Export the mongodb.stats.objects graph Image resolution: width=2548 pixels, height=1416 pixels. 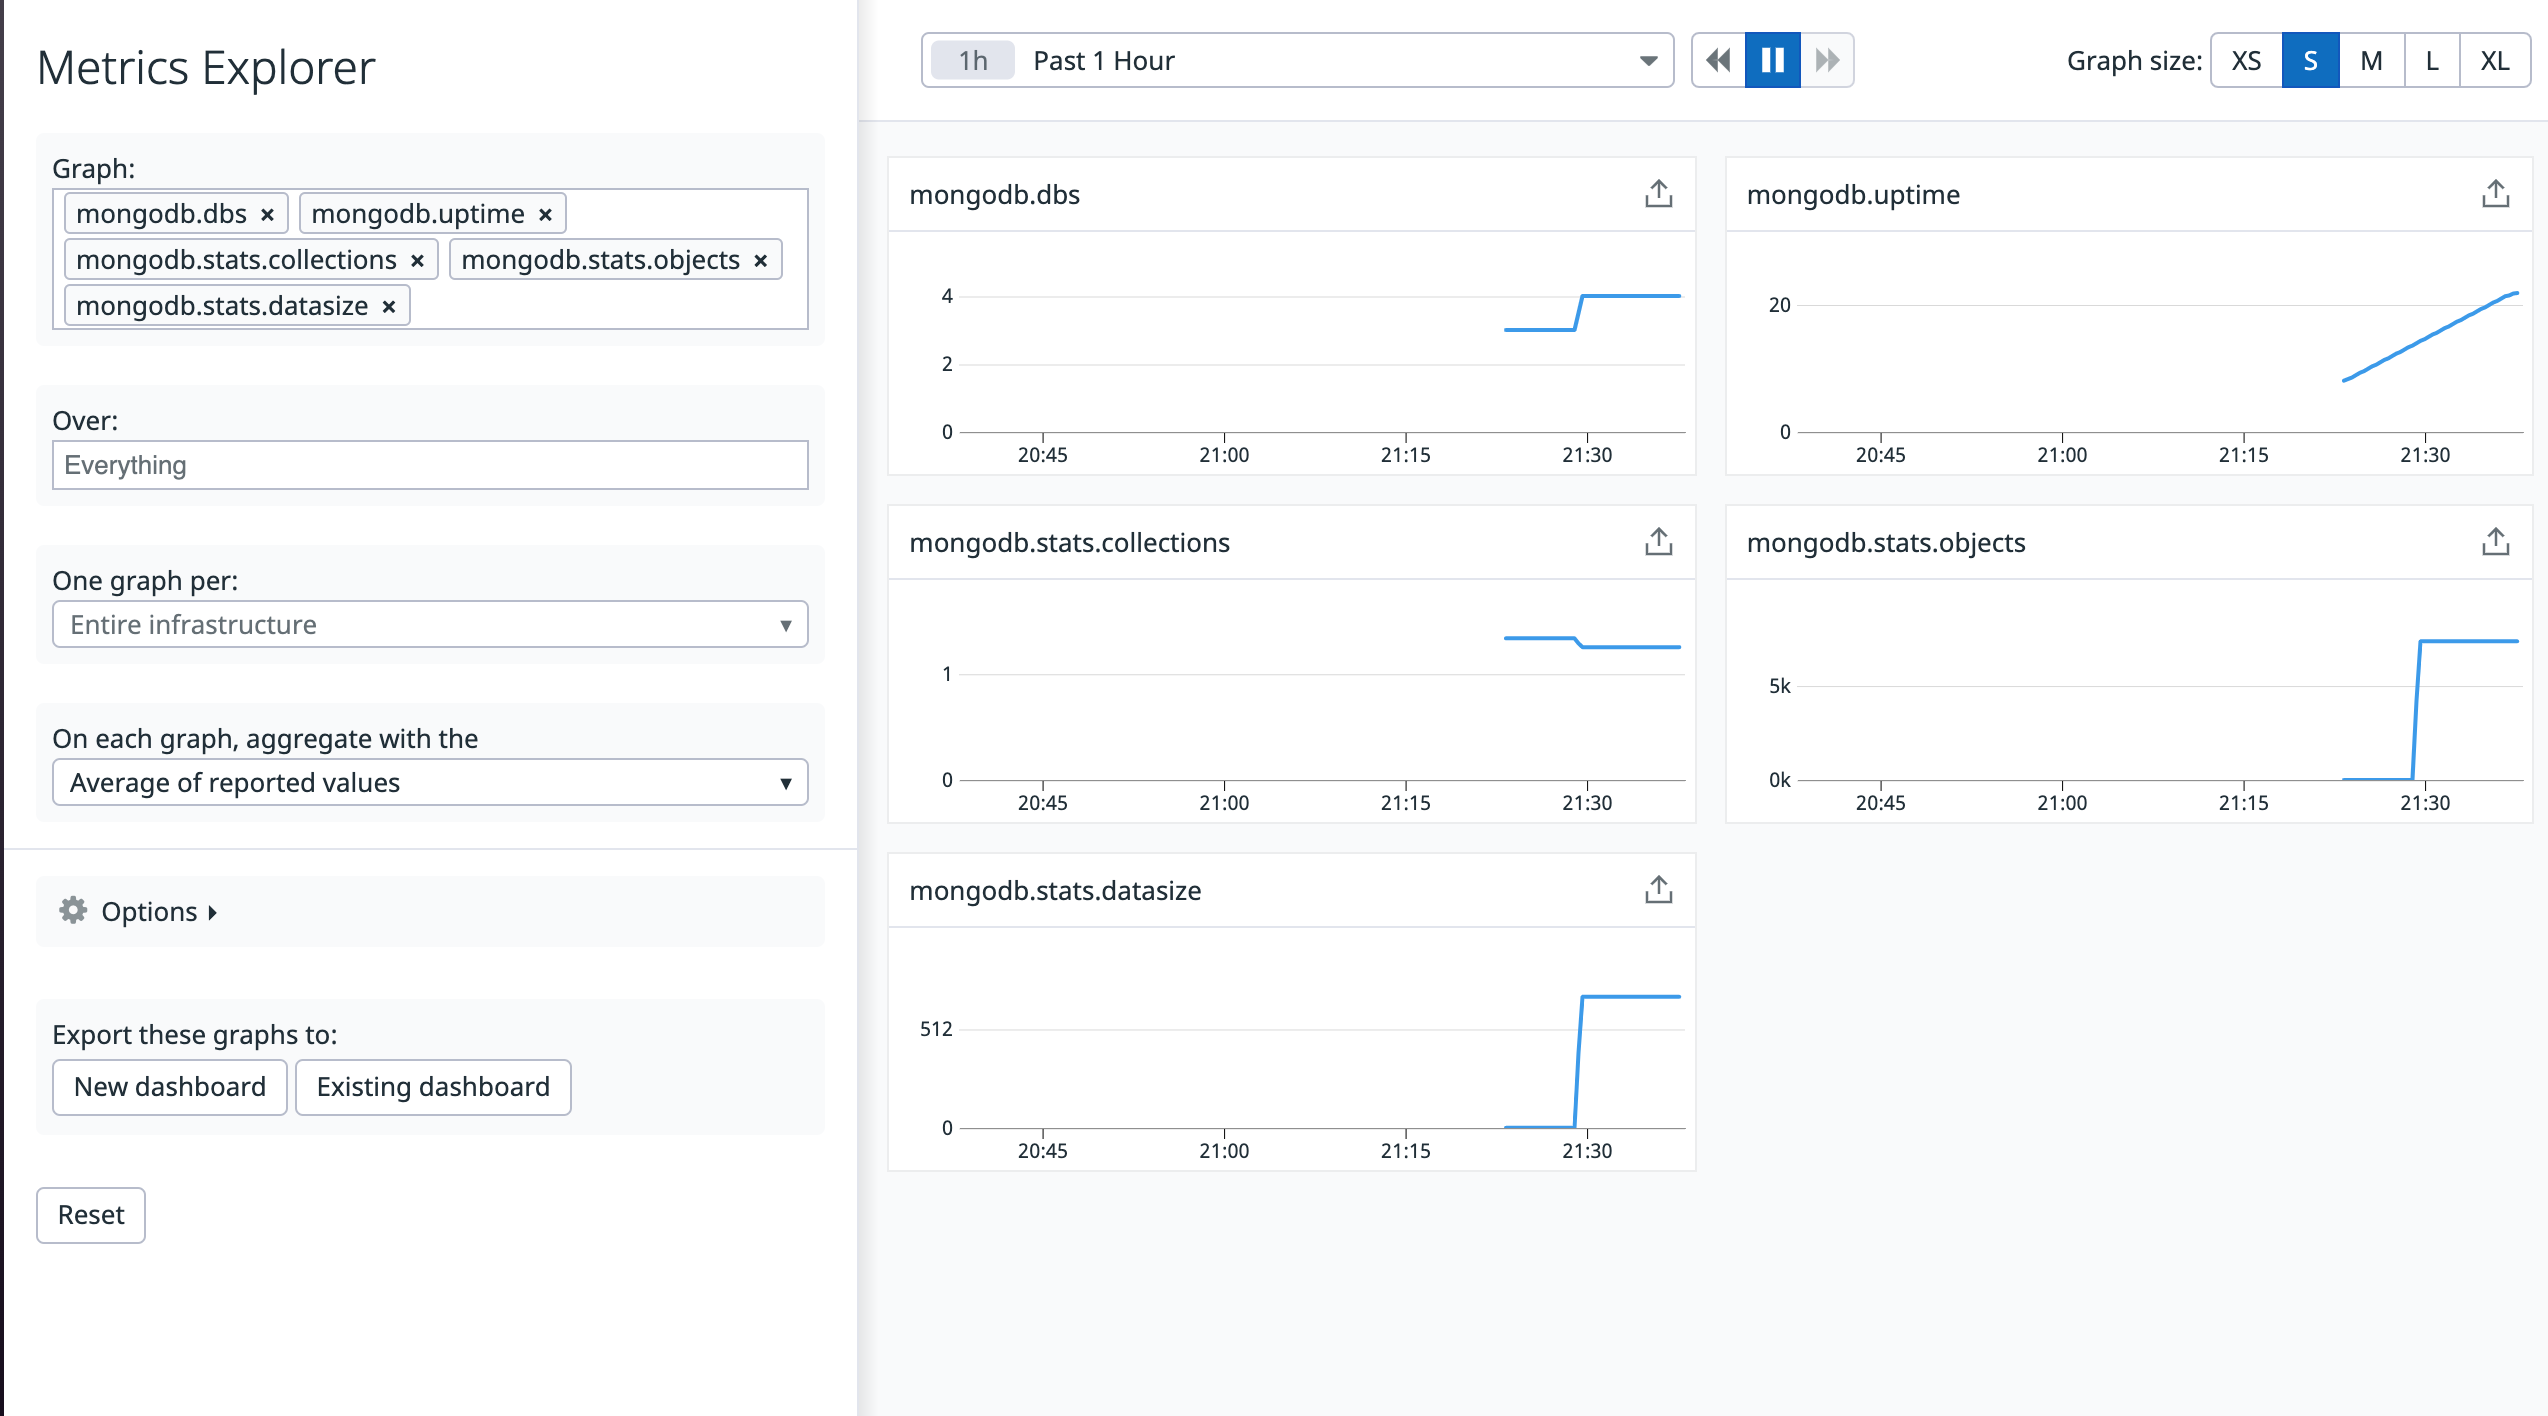2495,542
